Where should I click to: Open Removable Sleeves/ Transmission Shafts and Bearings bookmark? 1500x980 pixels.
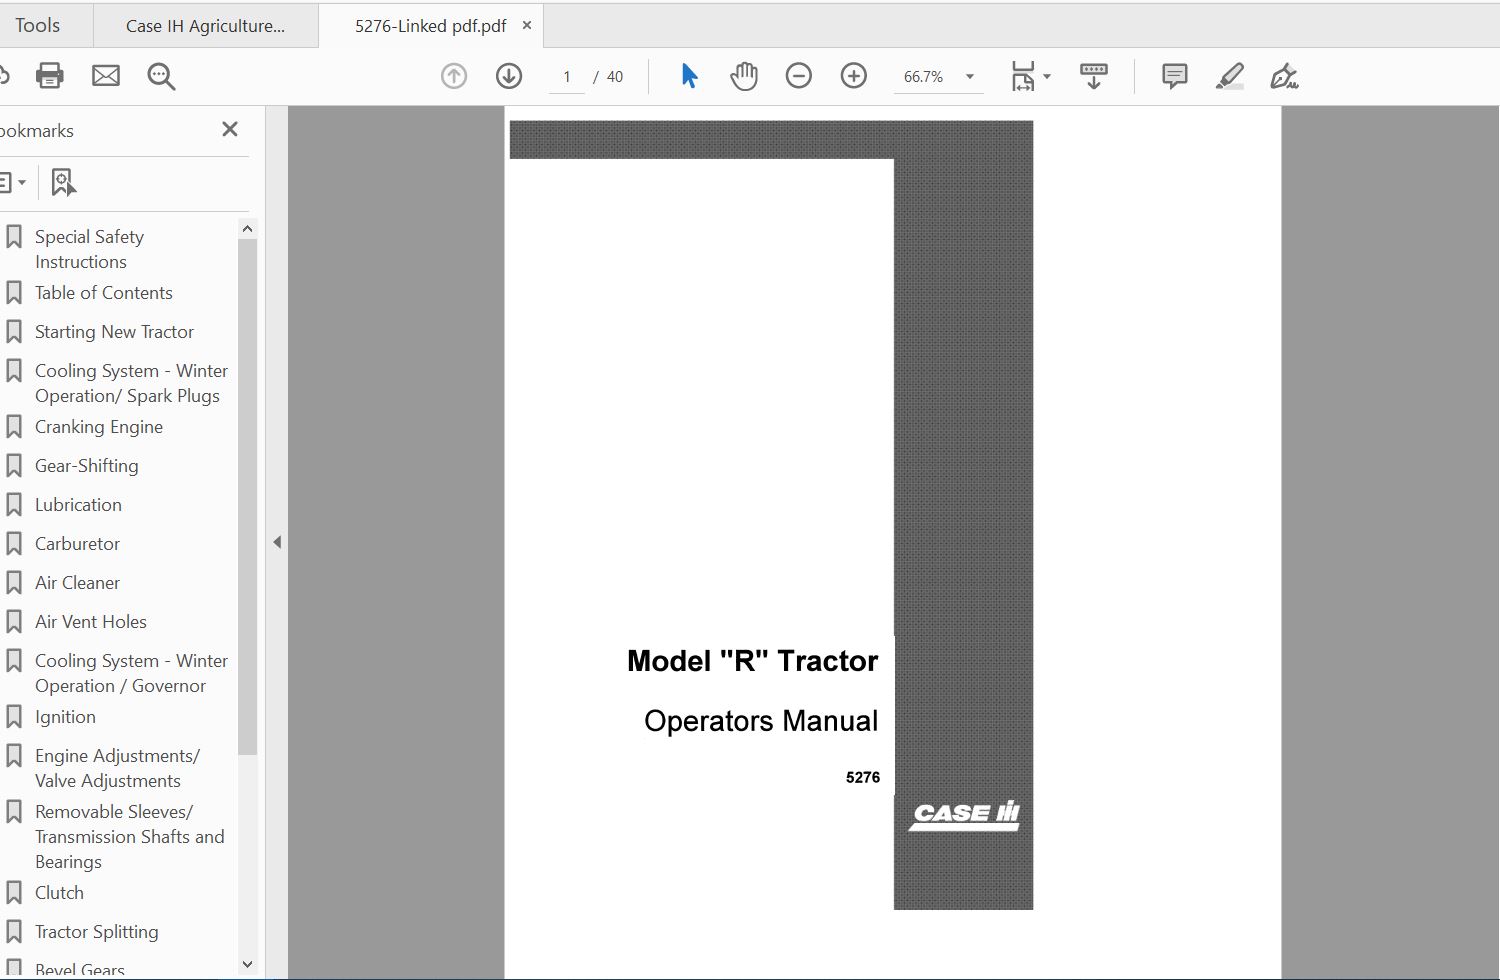[x=129, y=837]
